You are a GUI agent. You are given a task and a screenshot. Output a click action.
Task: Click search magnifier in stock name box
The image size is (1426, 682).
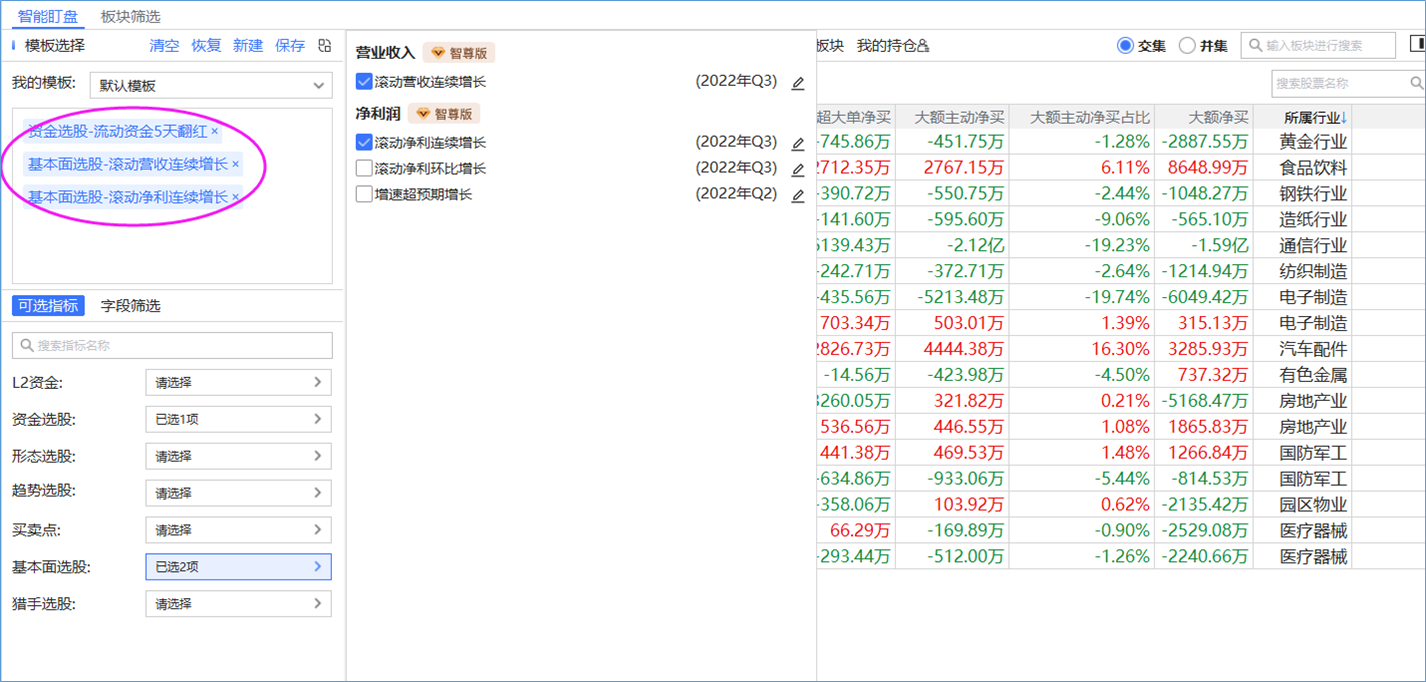pyautogui.click(x=1416, y=84)
